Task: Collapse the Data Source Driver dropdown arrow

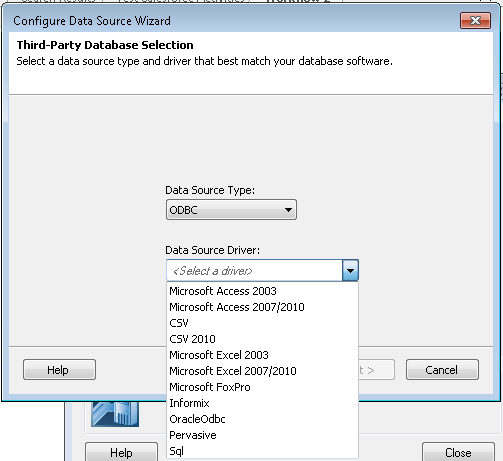Action: point(350,270)
